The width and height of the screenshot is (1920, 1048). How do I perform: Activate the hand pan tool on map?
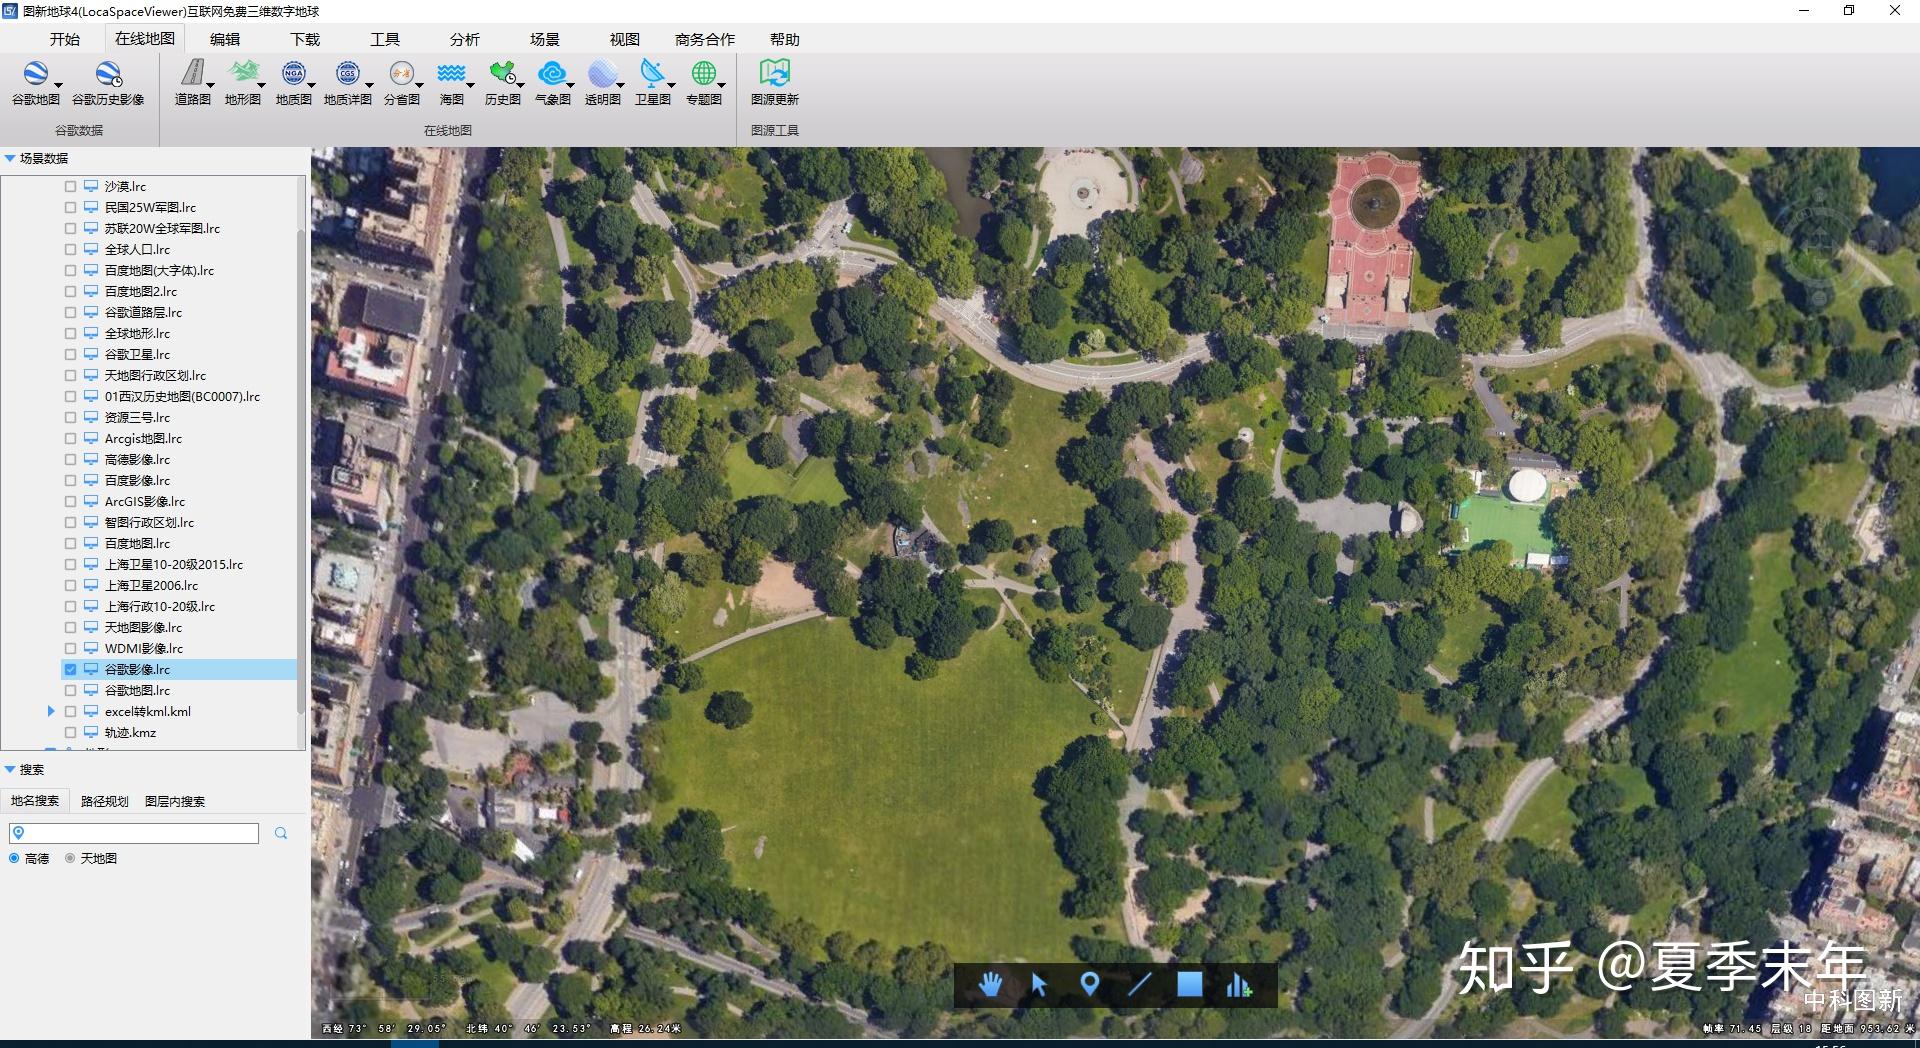click(990, 985)
